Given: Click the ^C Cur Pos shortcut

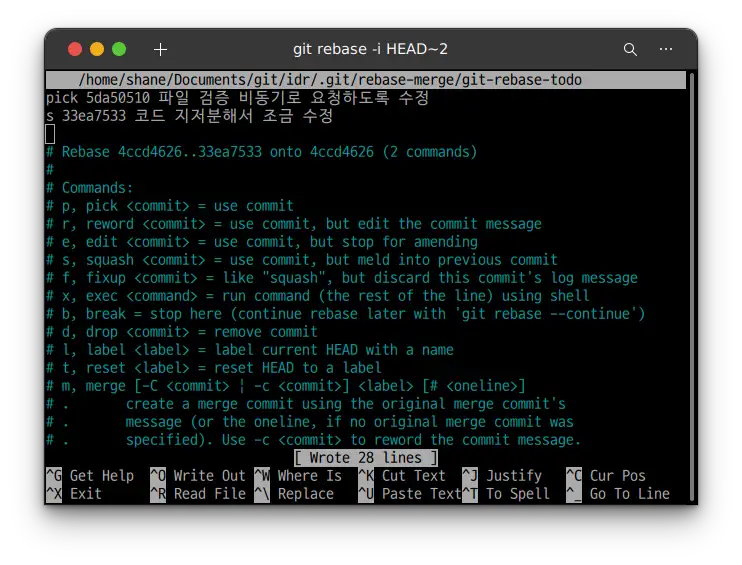Looking at the screenshot, I should point(606,476).
